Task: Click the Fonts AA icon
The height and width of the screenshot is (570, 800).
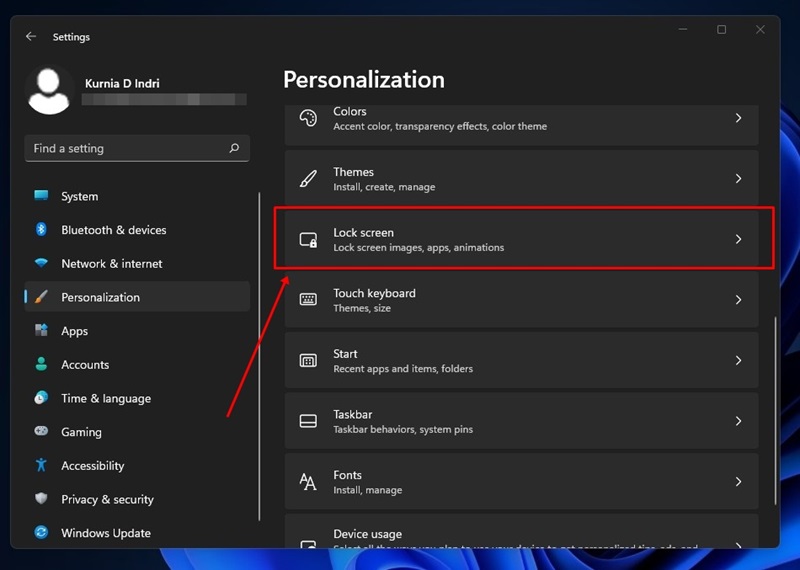Action: coord(308,481)
